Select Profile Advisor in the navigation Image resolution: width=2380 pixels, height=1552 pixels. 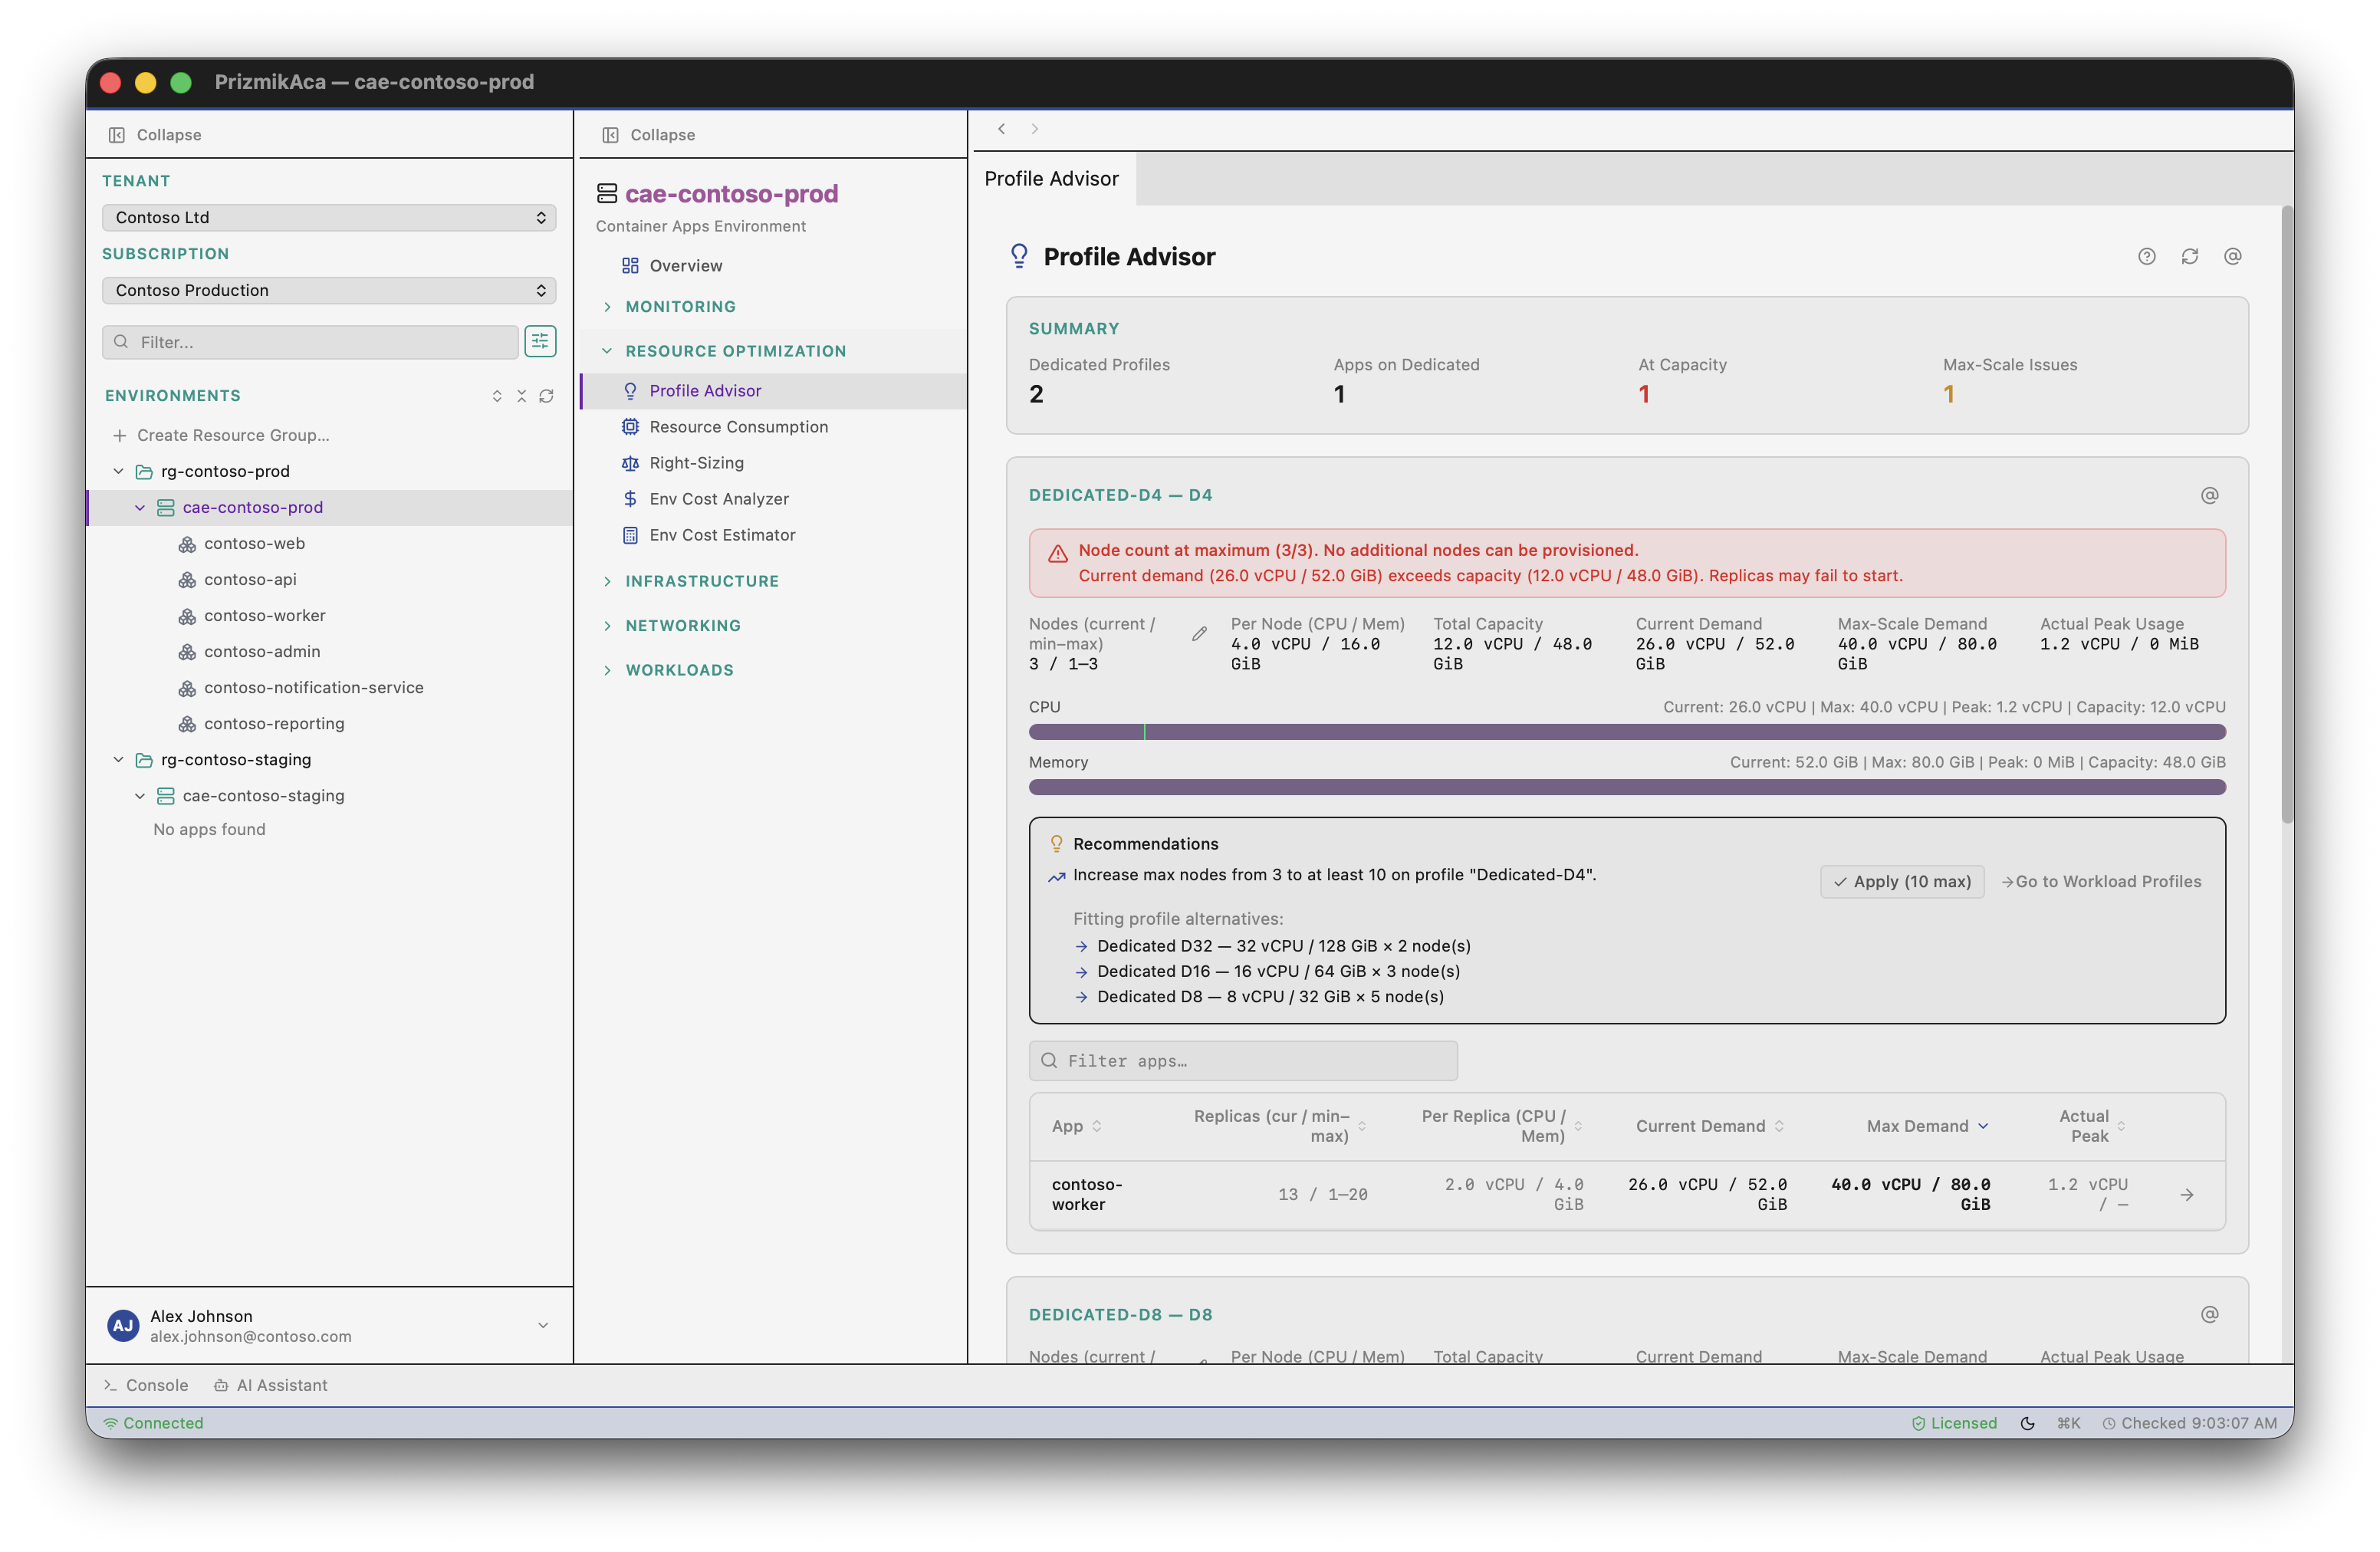773,391
